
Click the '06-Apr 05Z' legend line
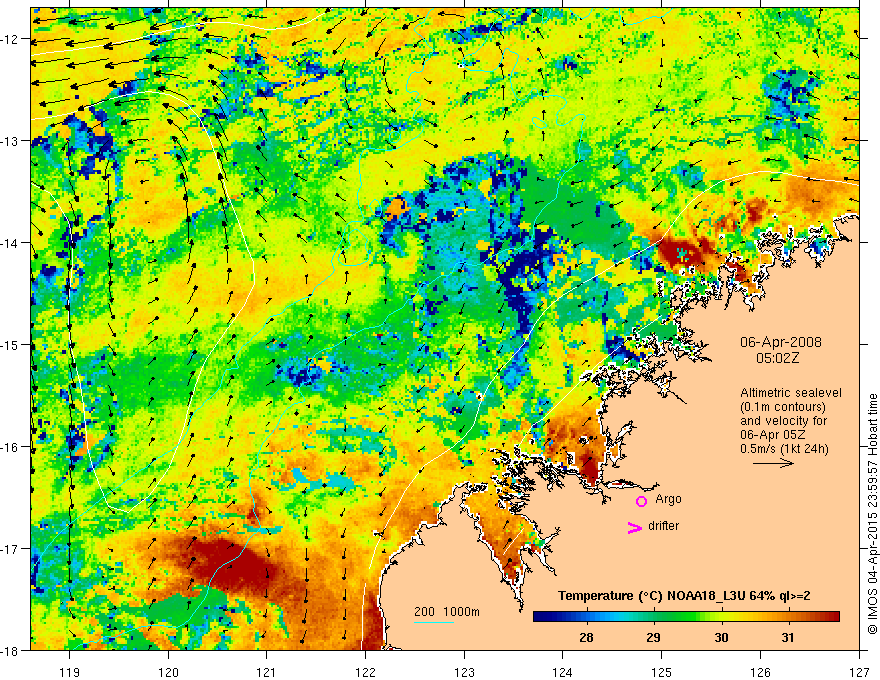[x=772, y=434]
